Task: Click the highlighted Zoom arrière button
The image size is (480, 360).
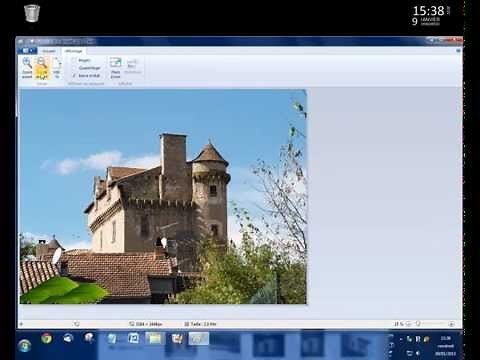Action: pos(42,68)
